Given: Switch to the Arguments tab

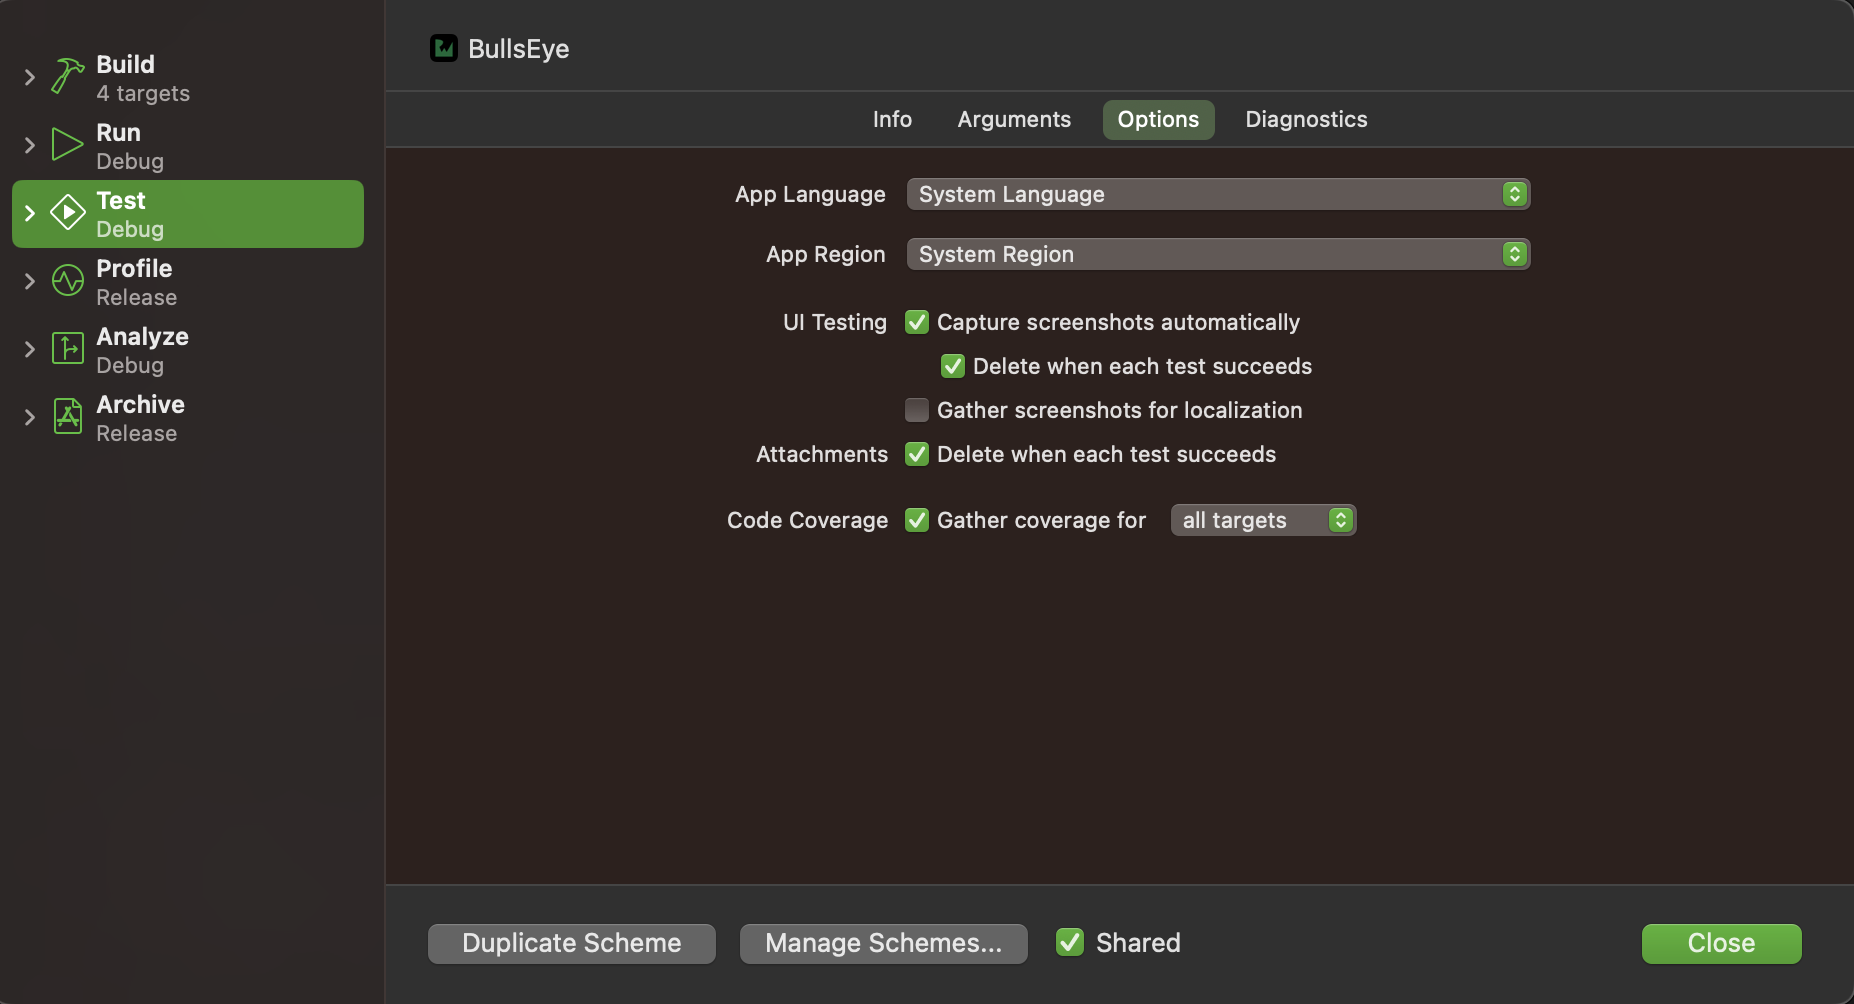Looking at the screenshot, I should tap(1014, 119).
